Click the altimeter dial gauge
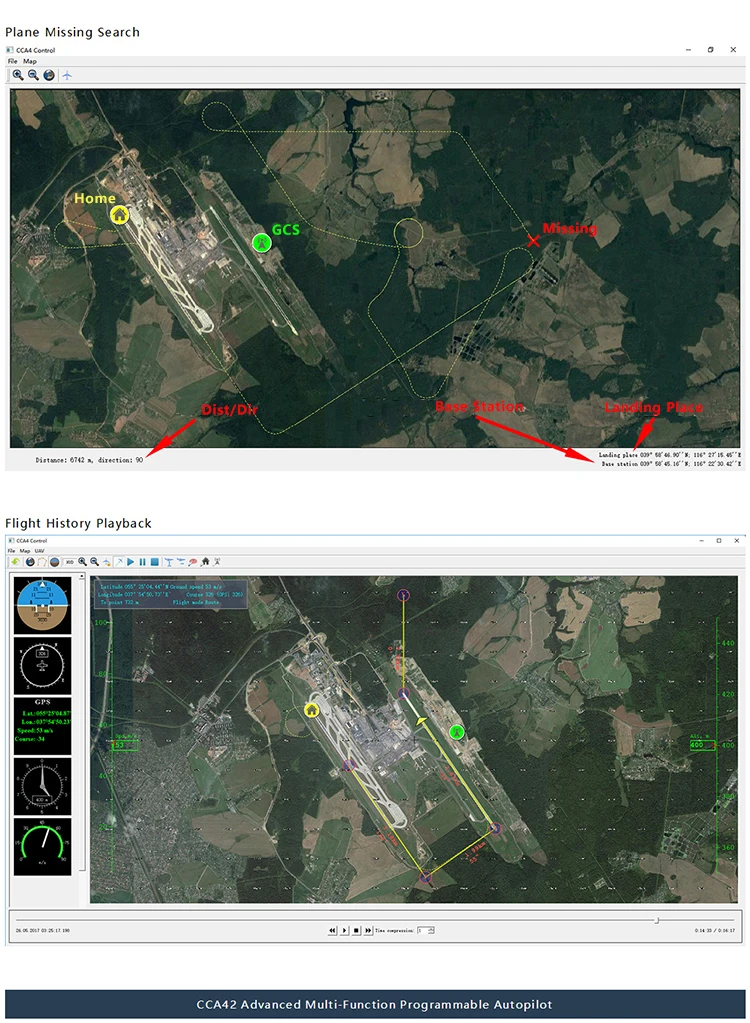This screenshot has width=750, height=1023. (42, 786)
